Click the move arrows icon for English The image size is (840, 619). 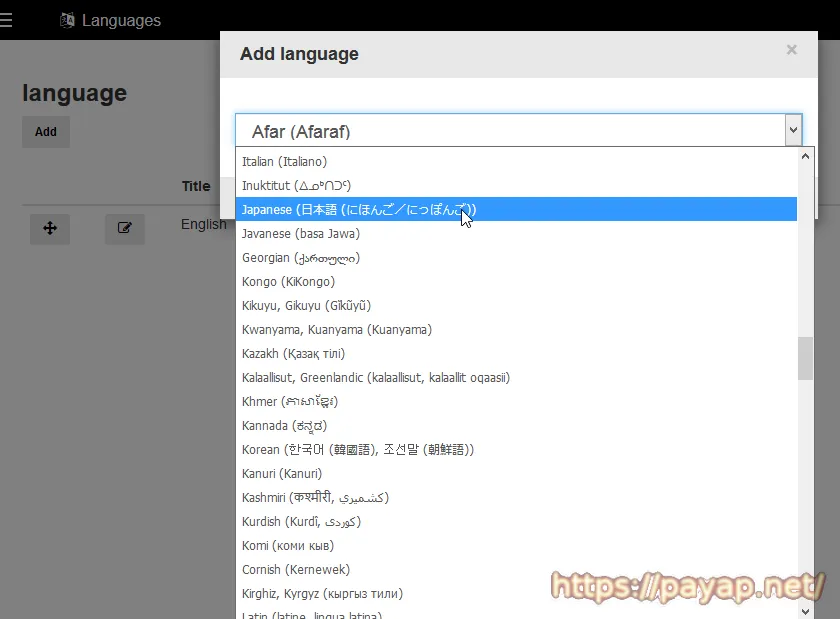tap(50, 228)
